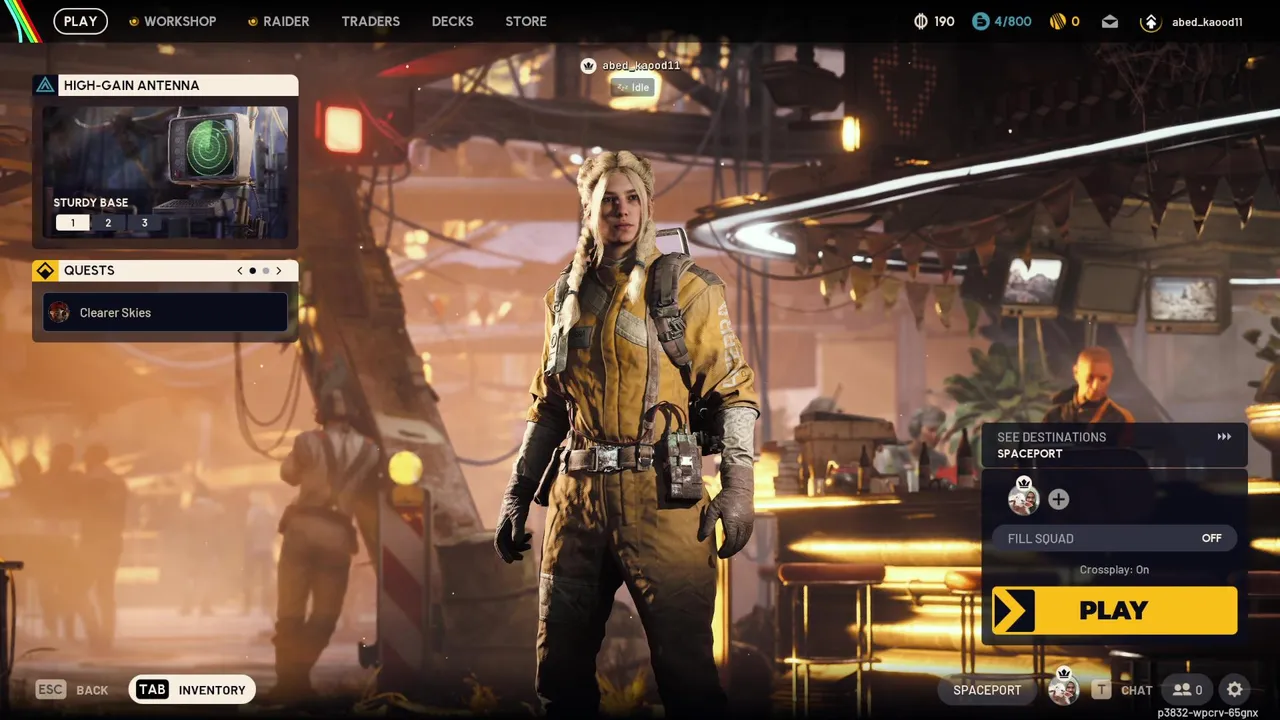Check the coin currency balance 190
This screenshot has height=720, width=1280.
click(934, 21)
